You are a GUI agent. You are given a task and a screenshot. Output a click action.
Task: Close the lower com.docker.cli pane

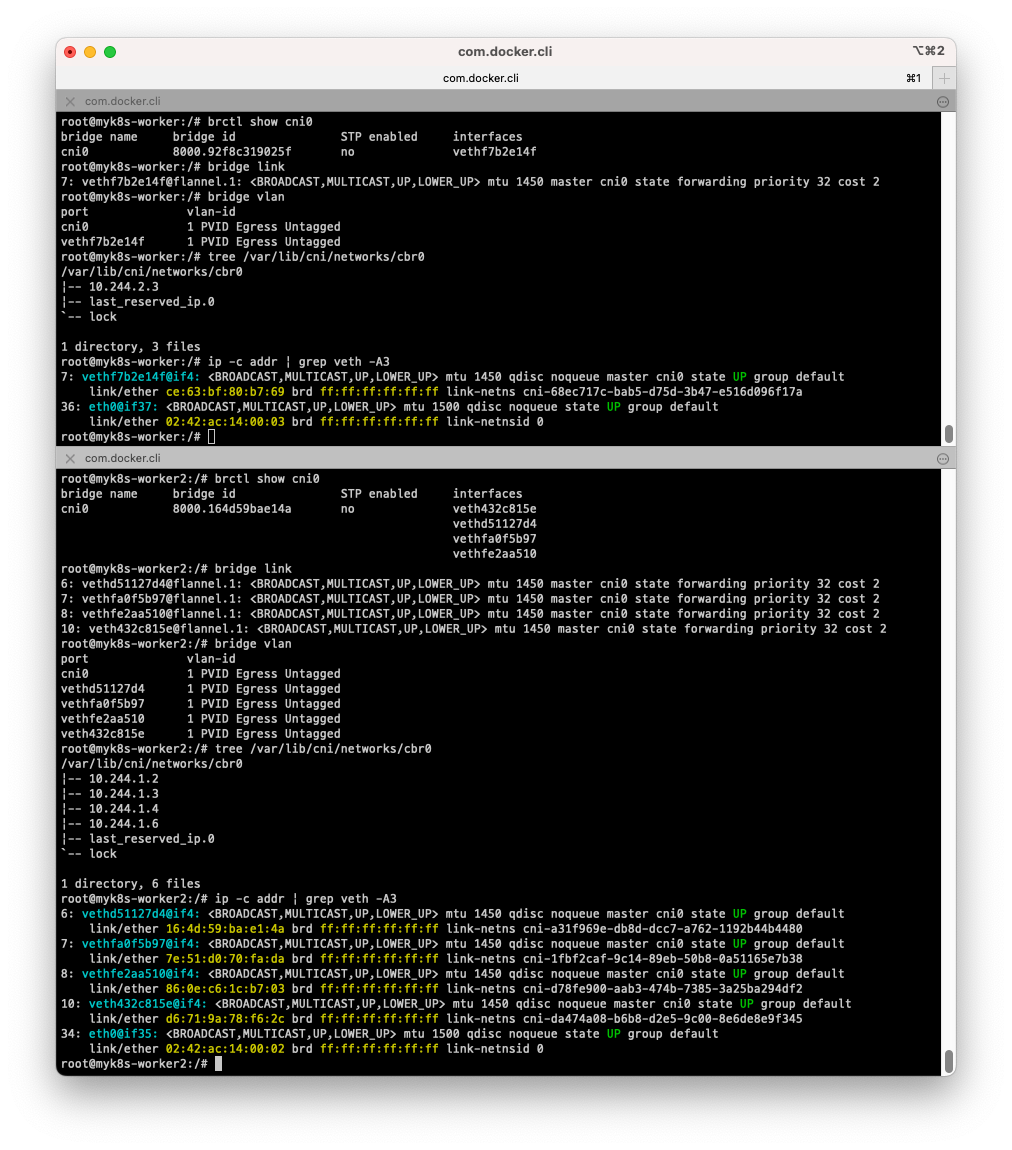point(70,458)
